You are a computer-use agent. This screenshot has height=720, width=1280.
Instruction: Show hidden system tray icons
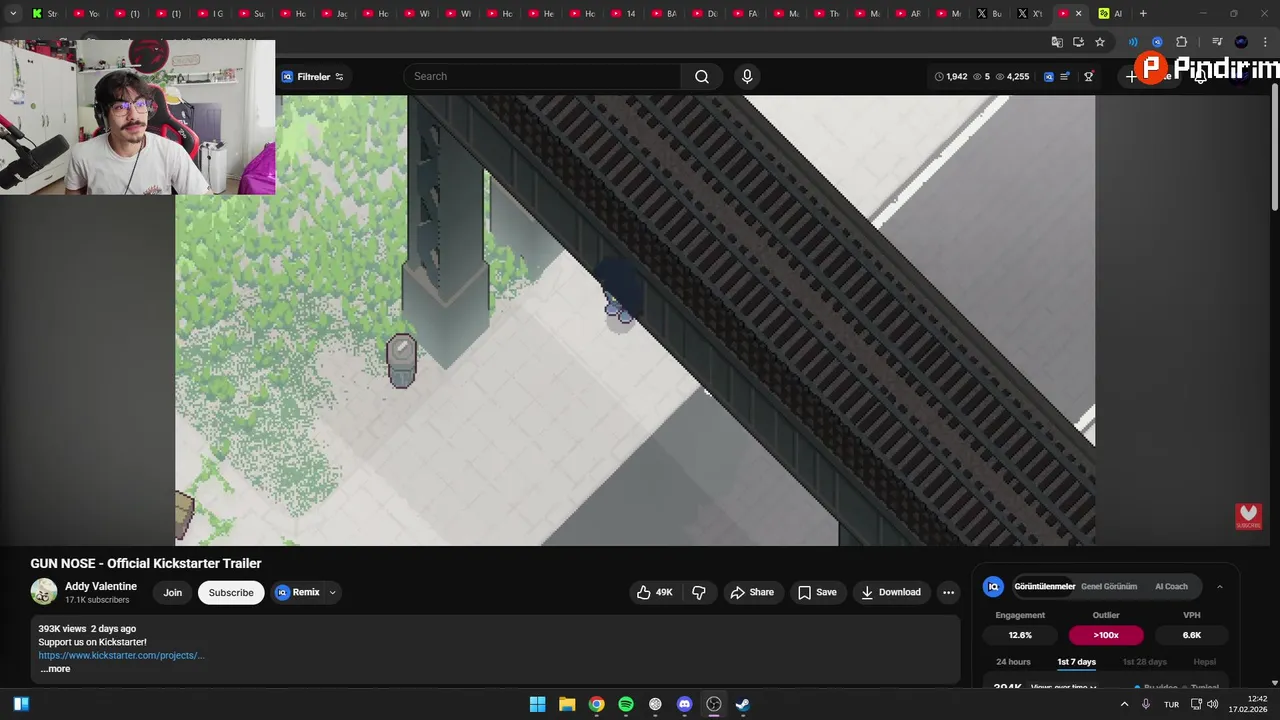tap(1124, 704)
